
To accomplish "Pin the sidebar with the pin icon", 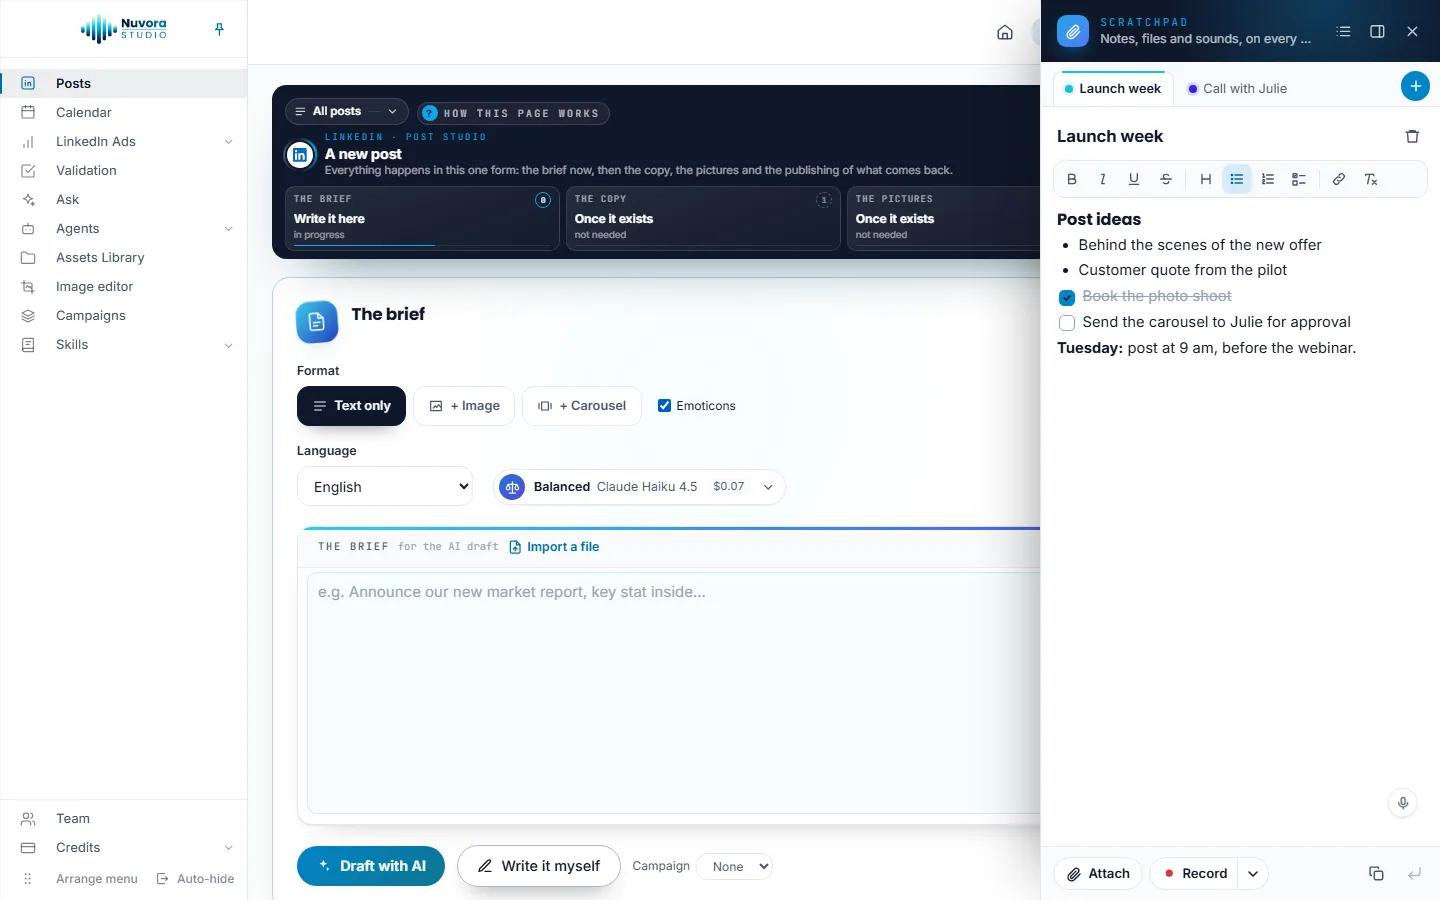I will pos(219,30).
